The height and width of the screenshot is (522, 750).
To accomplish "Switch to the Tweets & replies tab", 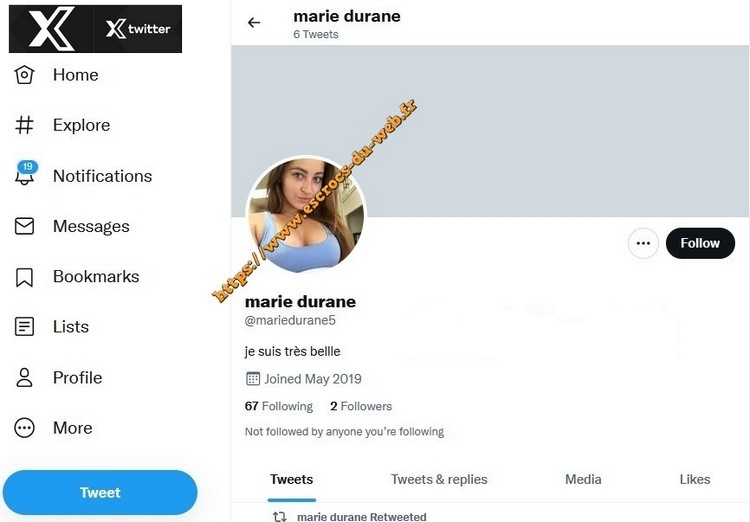I will (x=439, y=479).
